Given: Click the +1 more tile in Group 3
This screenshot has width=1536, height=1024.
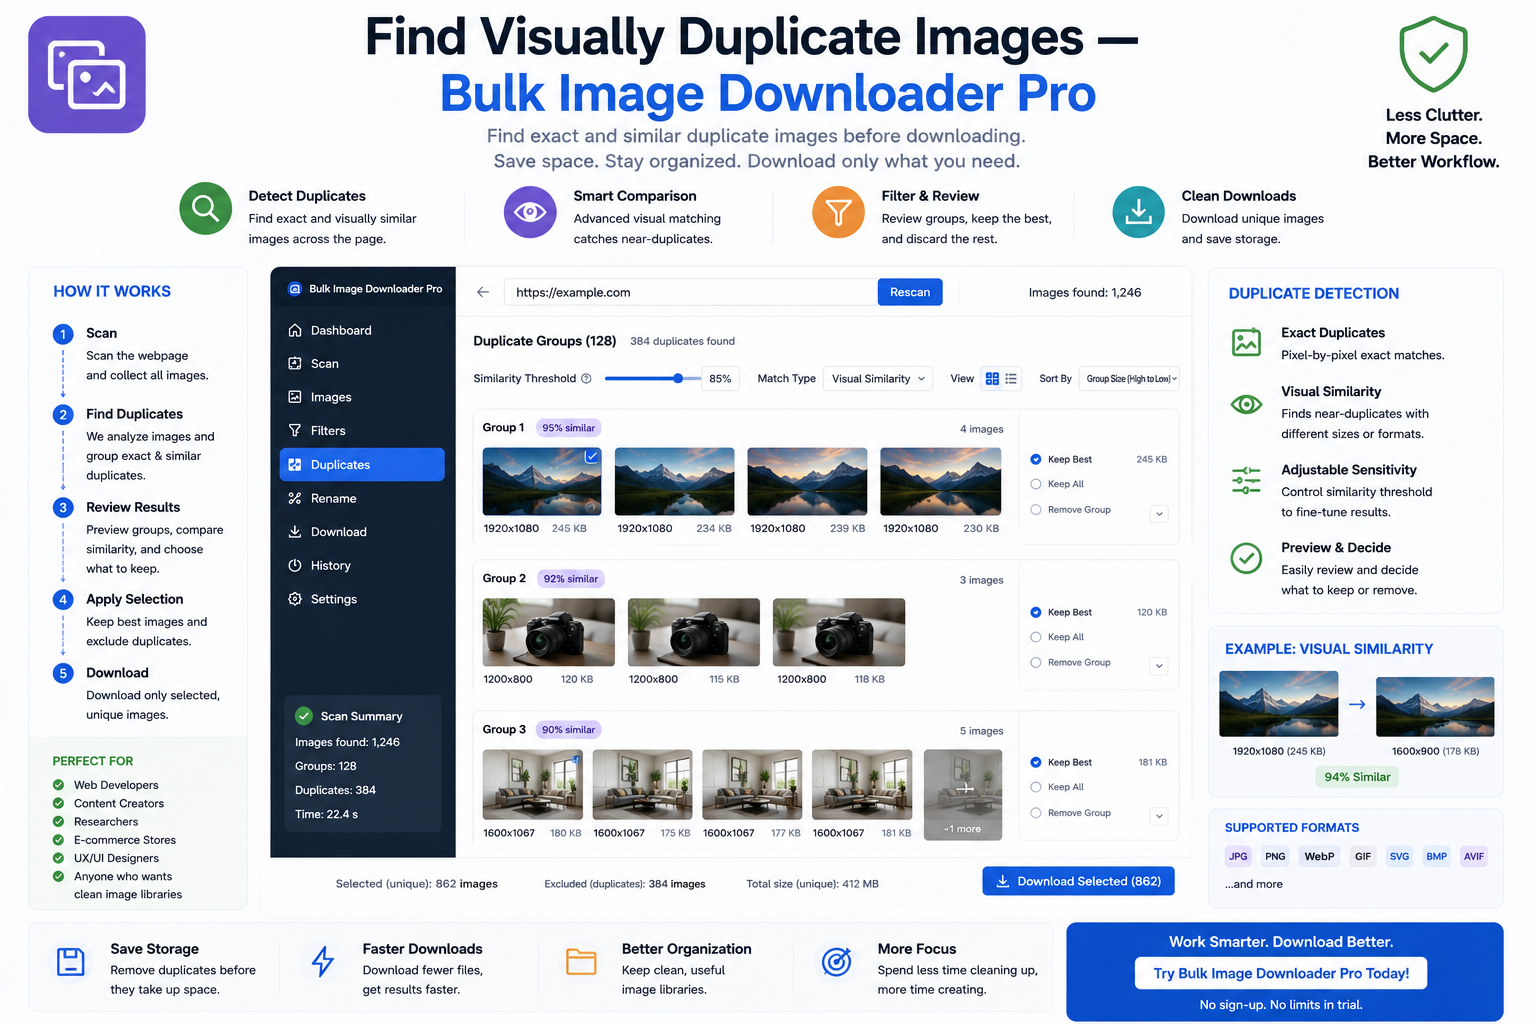Looking at the screenshot, I should tap(963, 795).
